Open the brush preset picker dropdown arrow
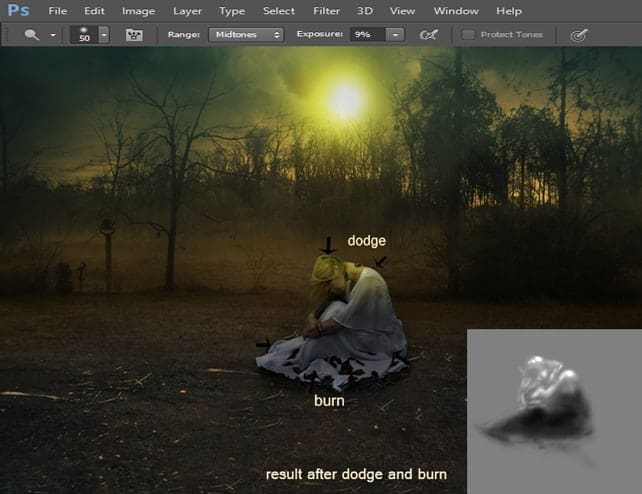 pyautogui.click(x=104, y=35)
